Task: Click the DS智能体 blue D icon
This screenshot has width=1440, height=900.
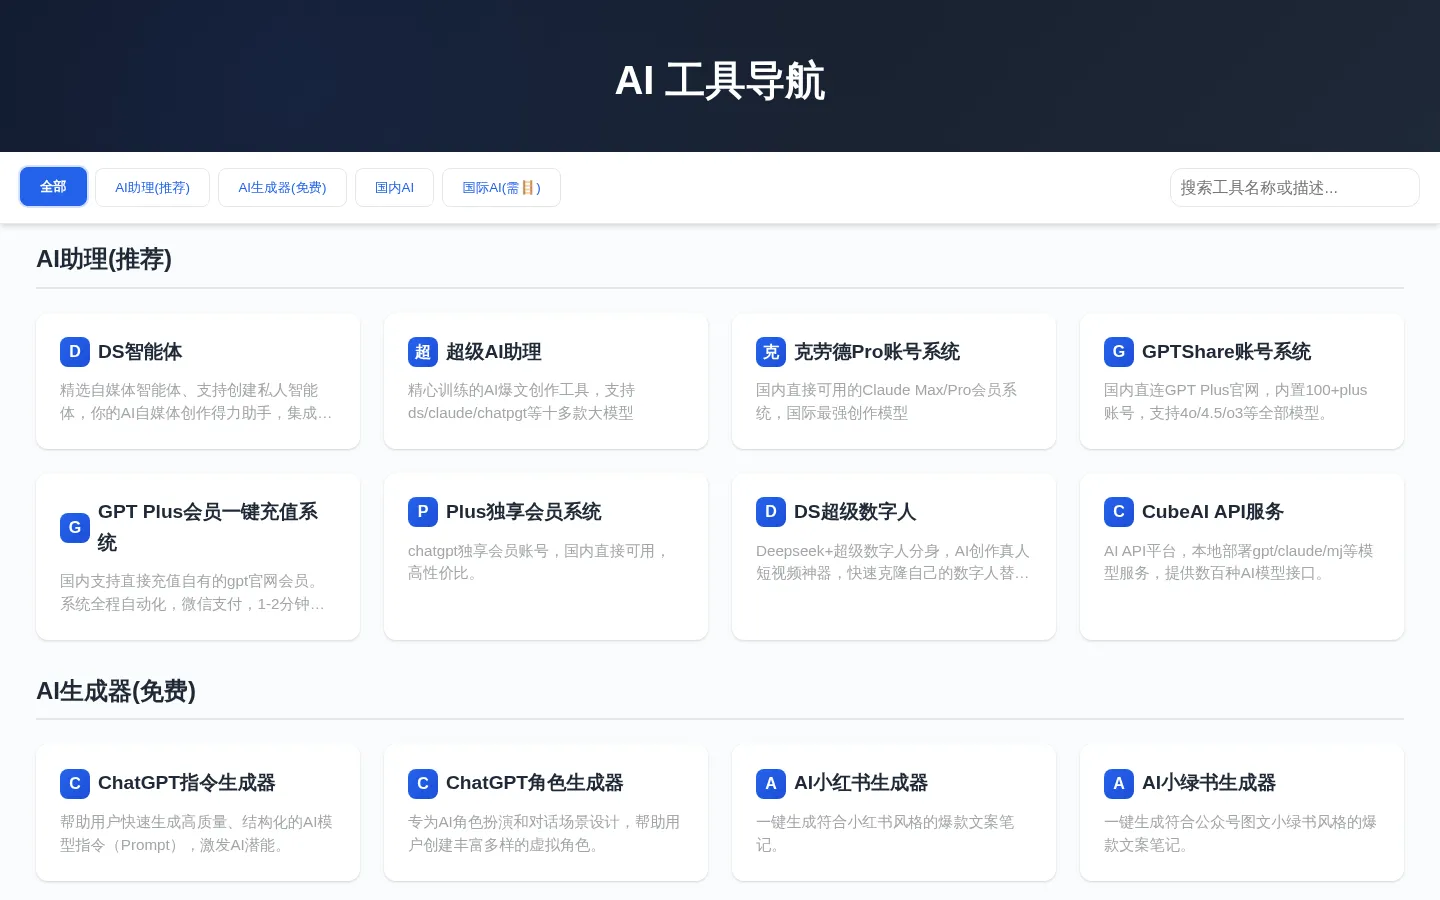Action: click(x=75, y=352)
